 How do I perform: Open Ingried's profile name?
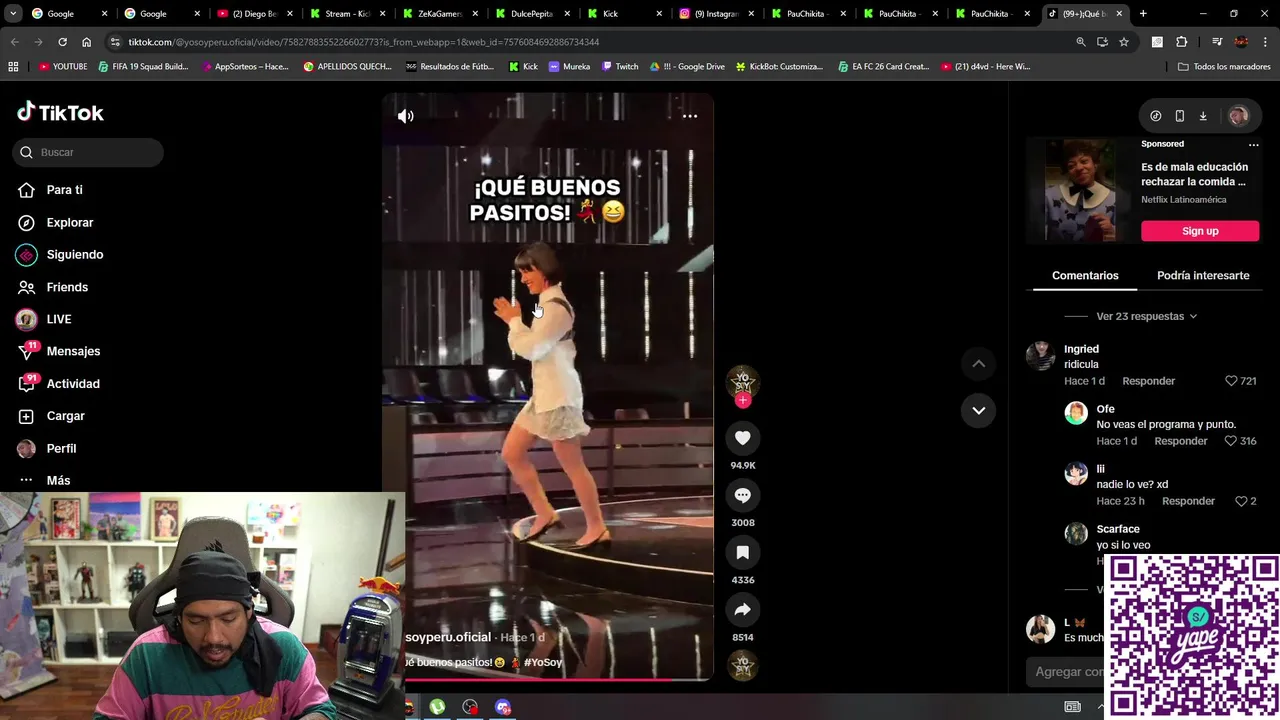[1081, 349]
